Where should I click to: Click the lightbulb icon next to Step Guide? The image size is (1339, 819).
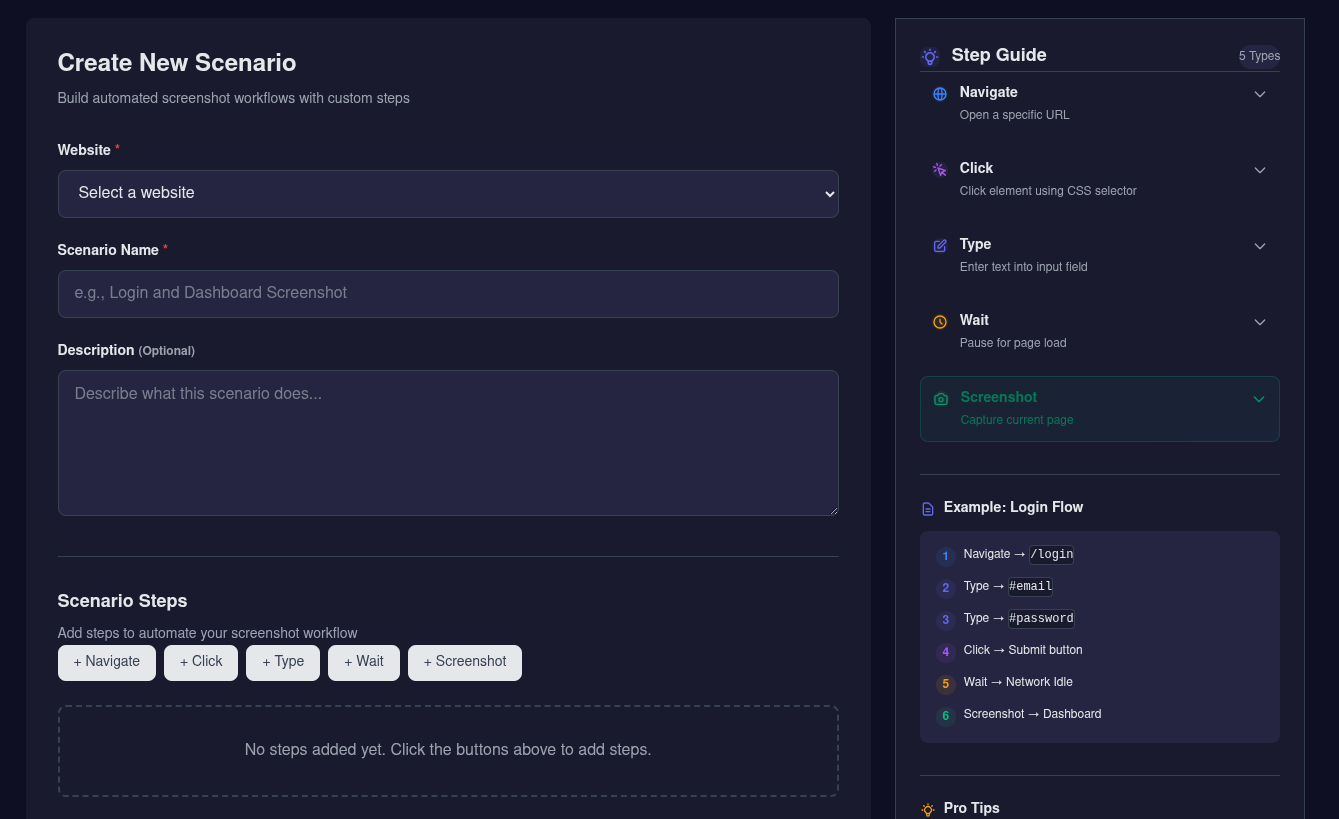tap(930, 57)
